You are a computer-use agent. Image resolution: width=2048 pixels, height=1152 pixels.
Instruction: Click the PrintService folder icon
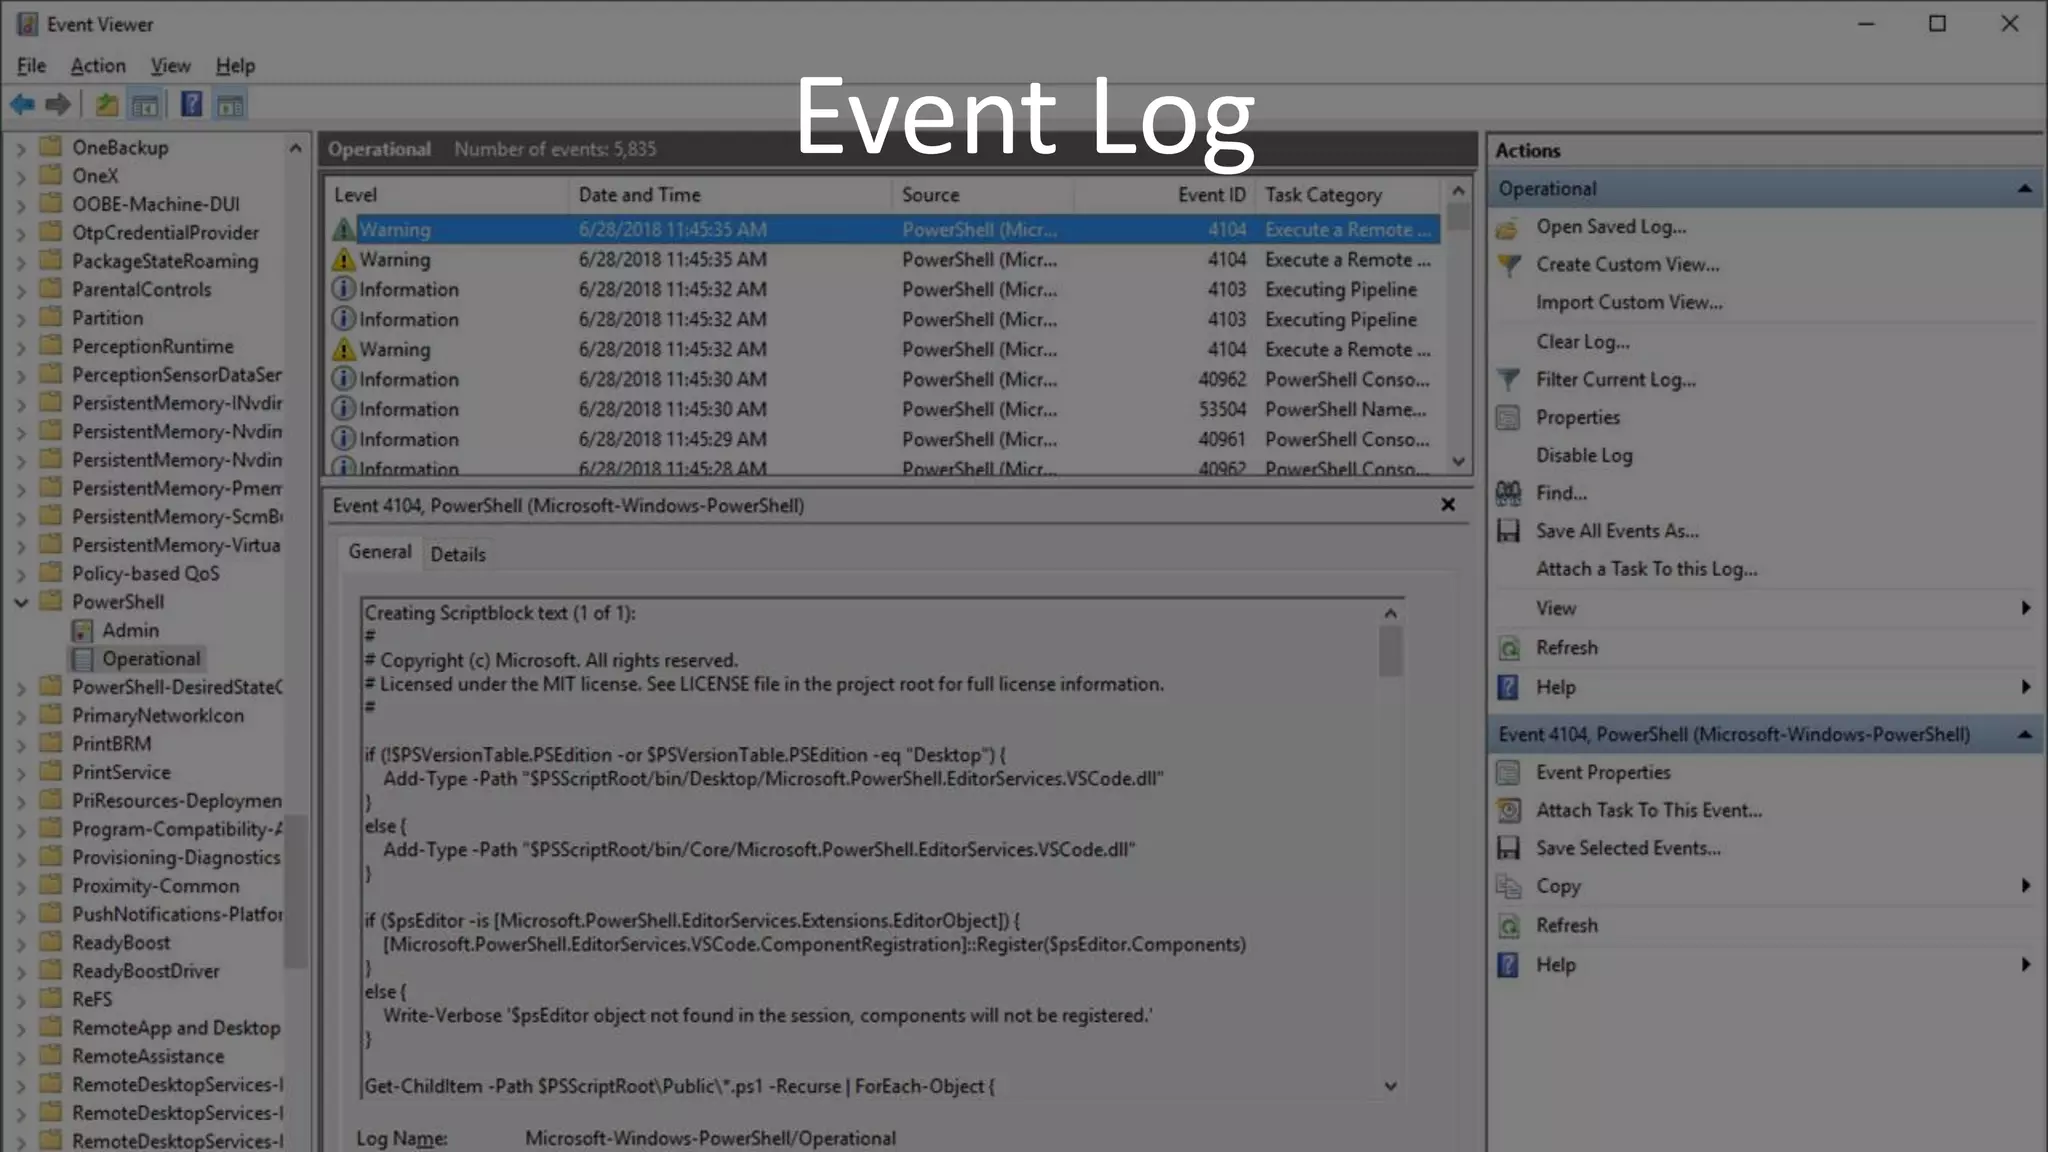(x=51, y=772)
